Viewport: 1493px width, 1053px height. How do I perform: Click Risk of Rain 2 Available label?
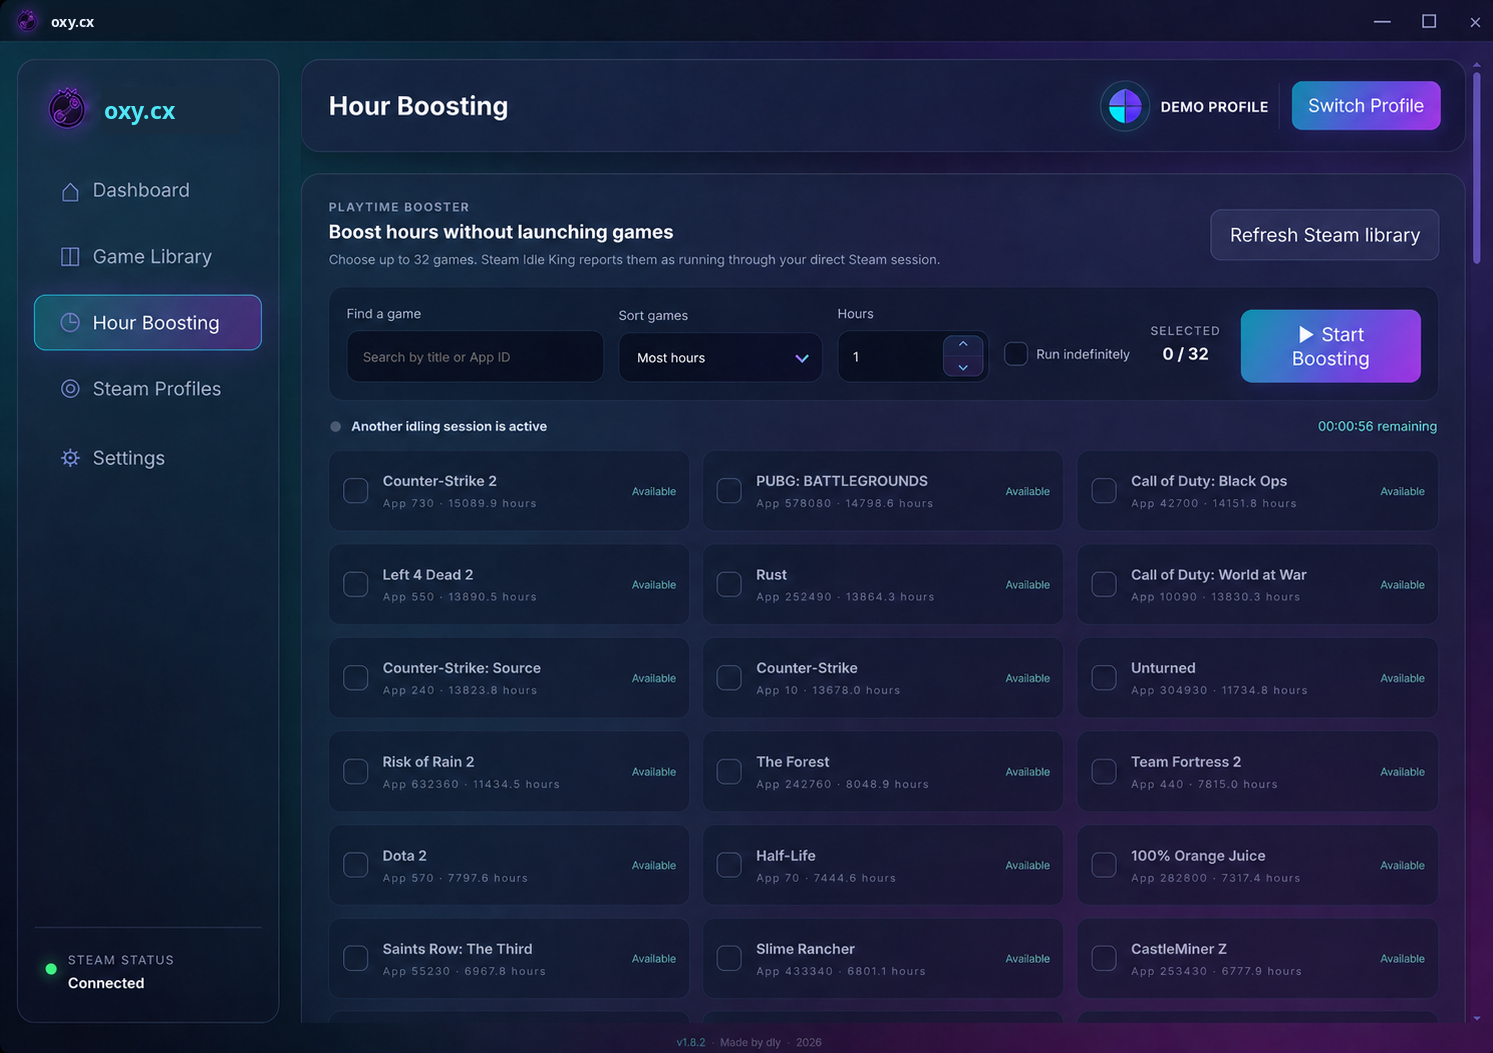click(x=654, y=772)
